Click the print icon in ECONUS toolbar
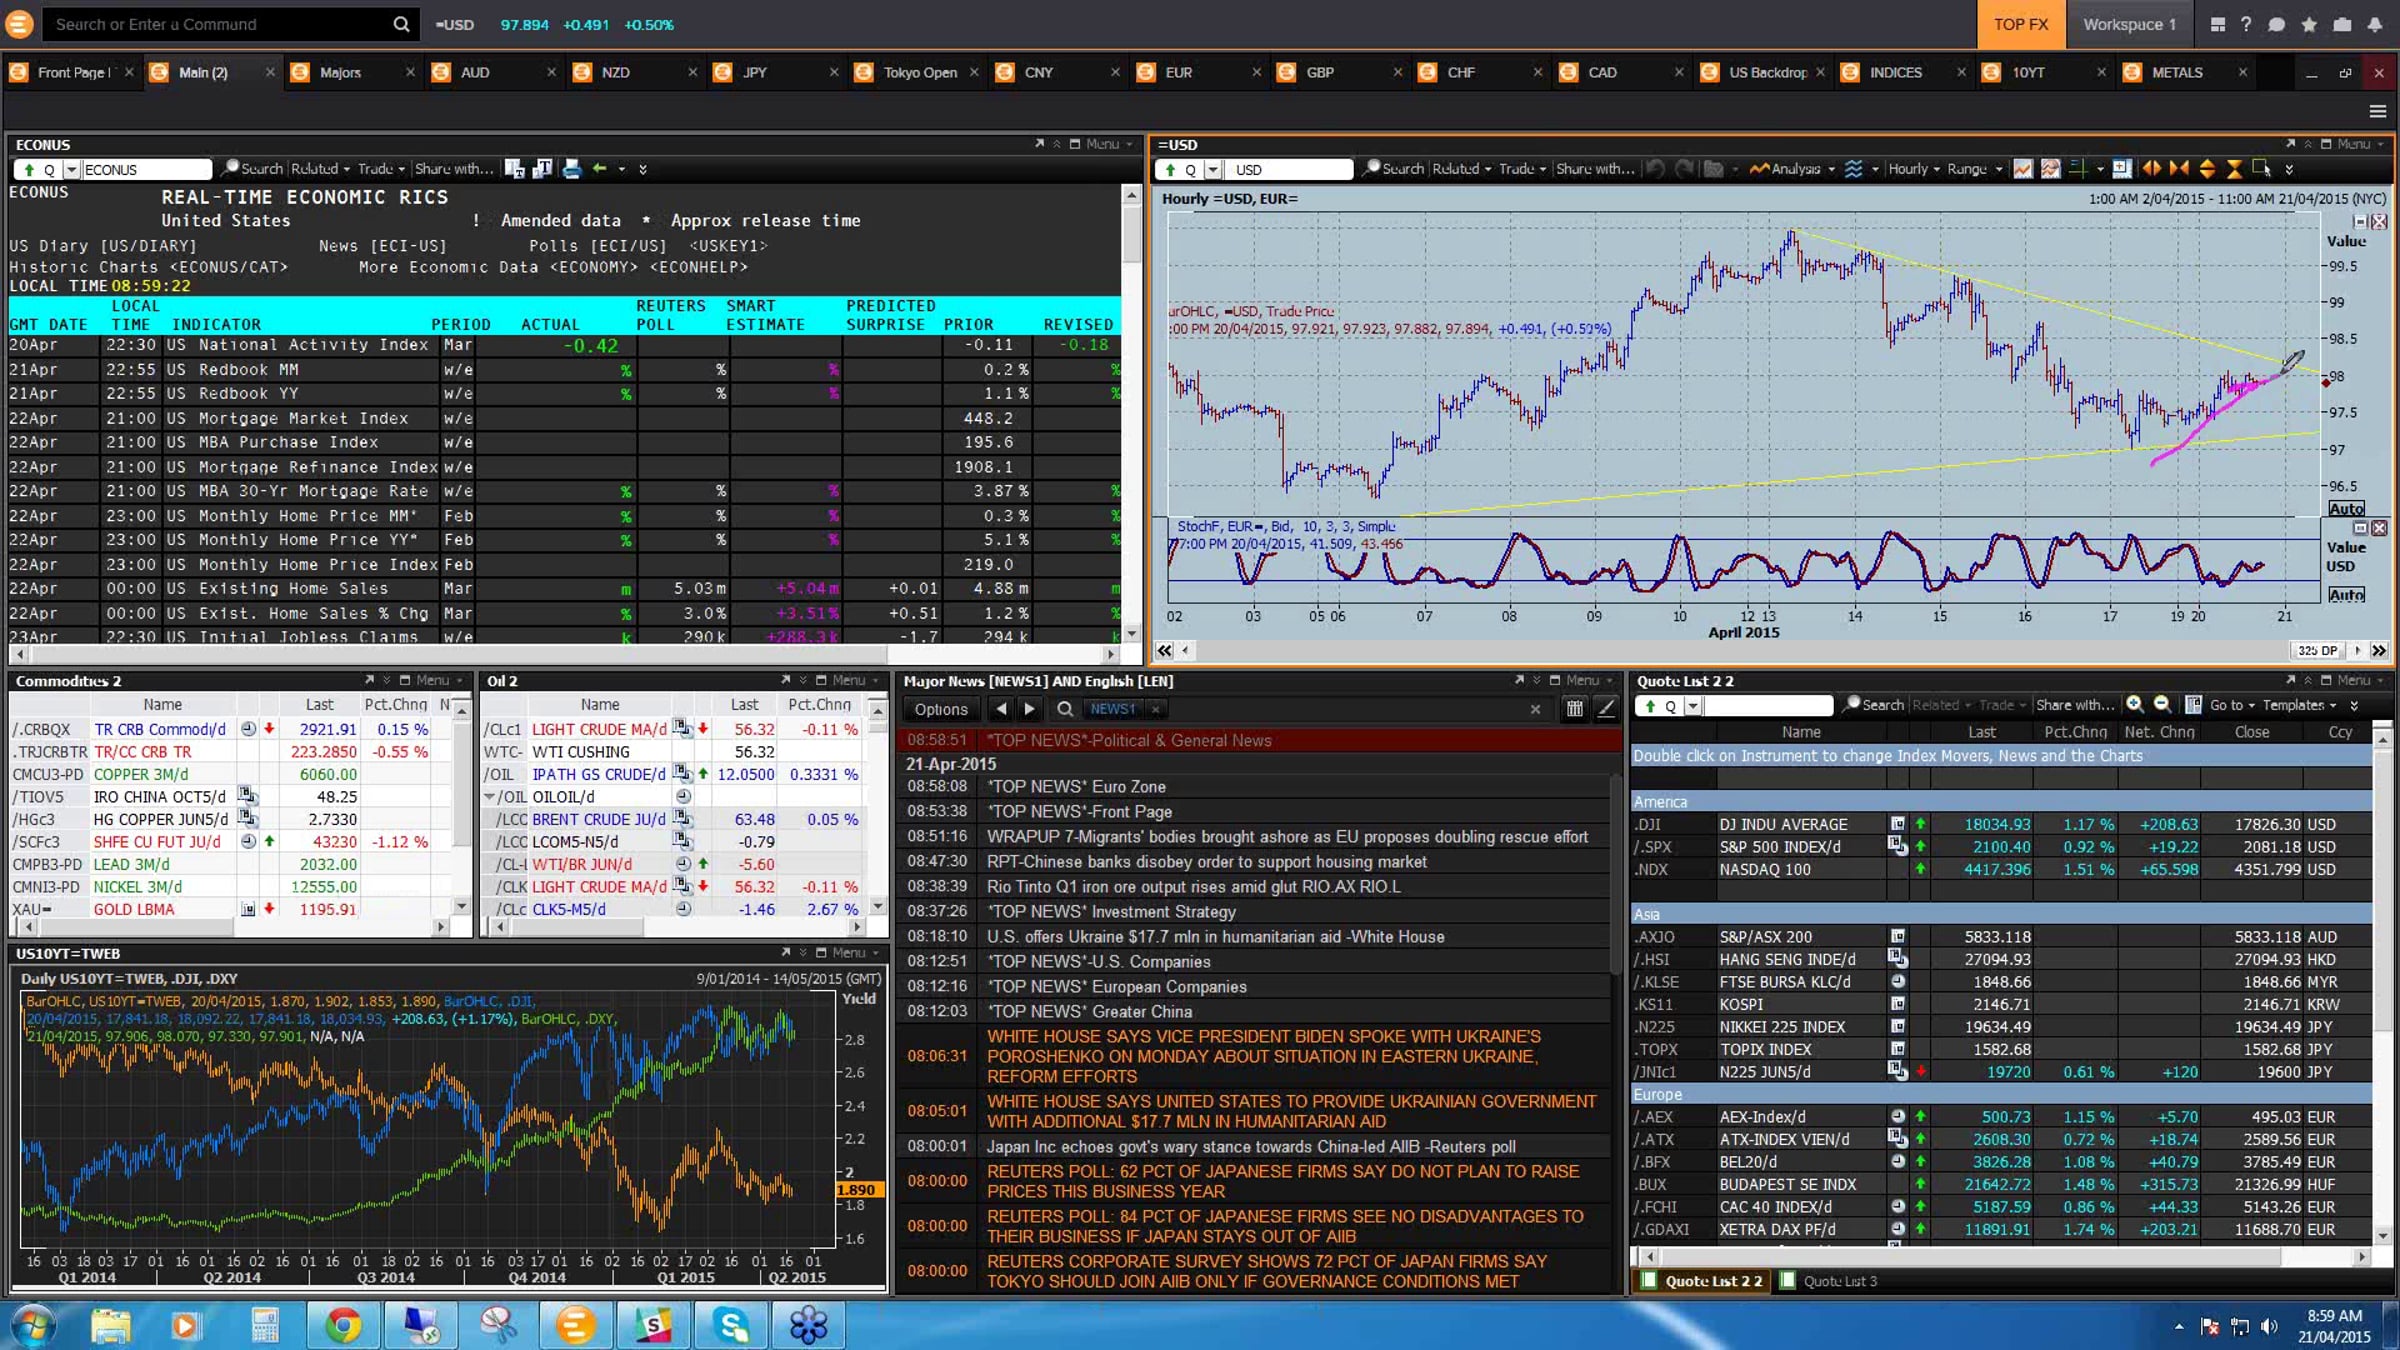 coord(571,169)
